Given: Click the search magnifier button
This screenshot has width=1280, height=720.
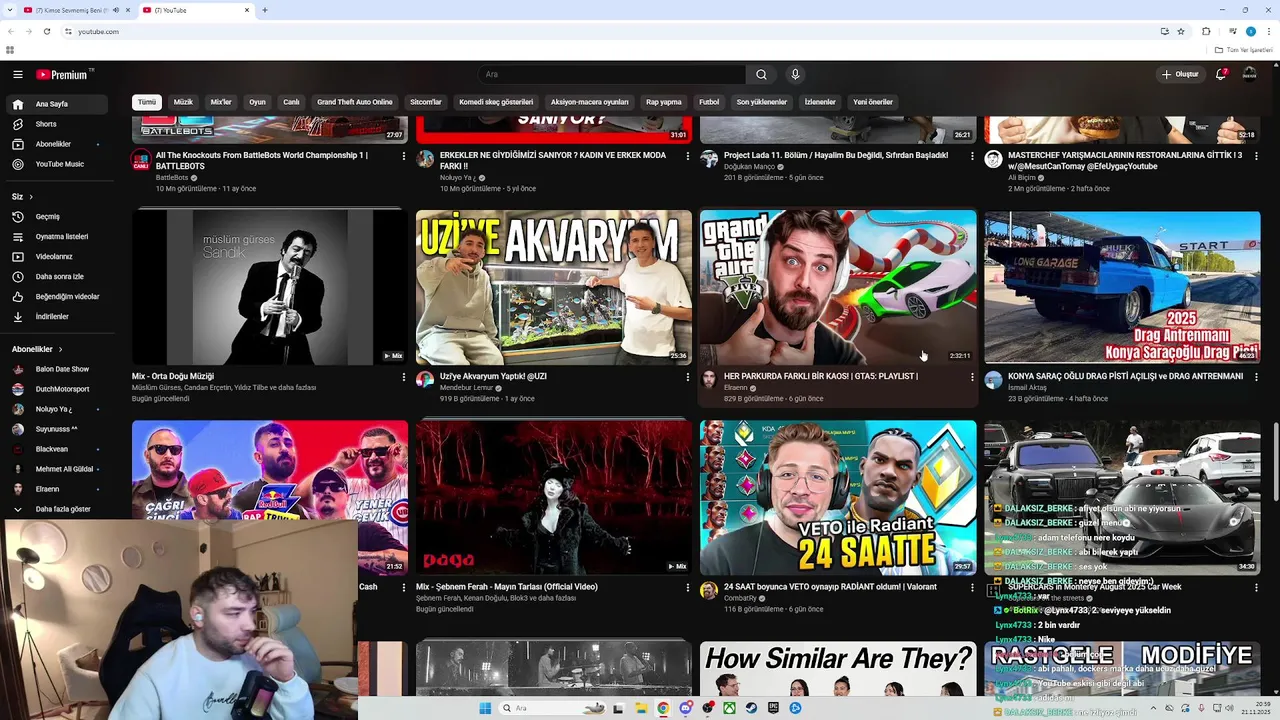Looking at the screenshot, I should [761, 74].
